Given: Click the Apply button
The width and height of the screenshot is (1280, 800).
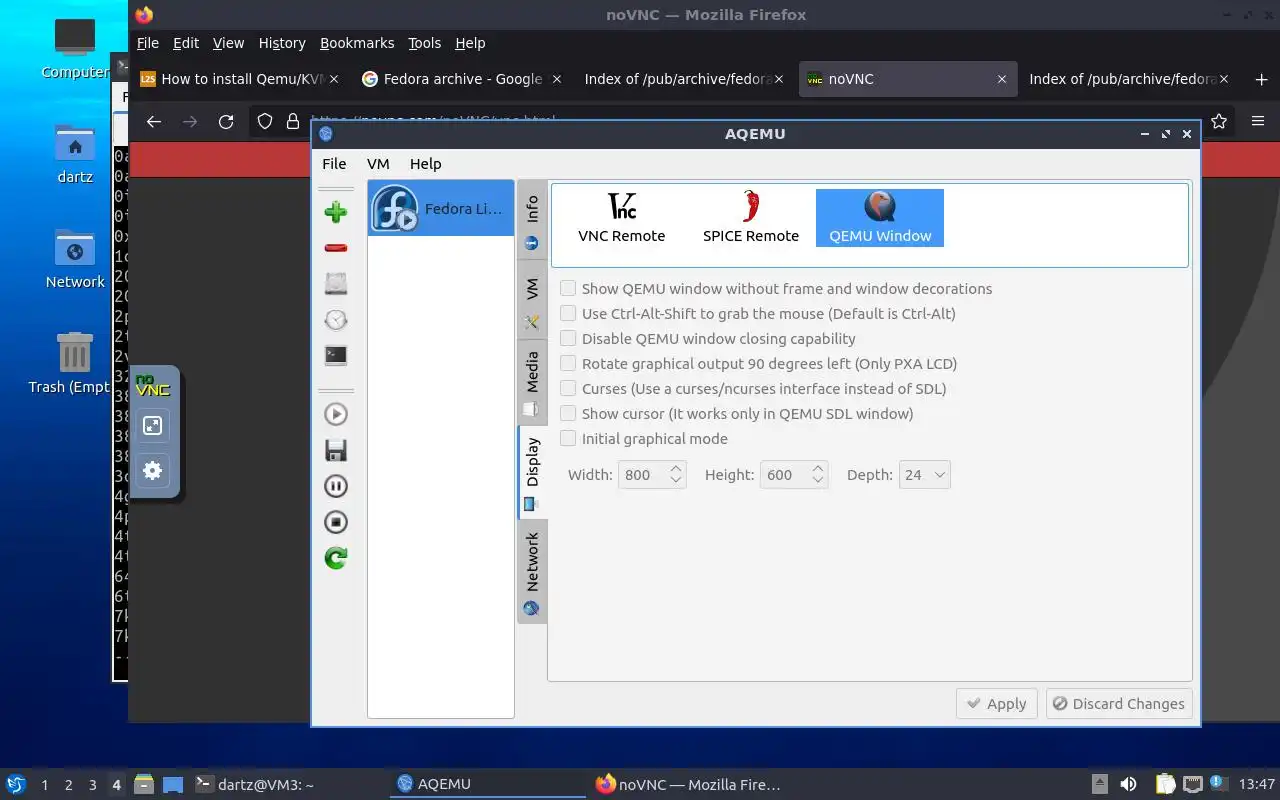Looking at the screenshot, I should 997,704.
